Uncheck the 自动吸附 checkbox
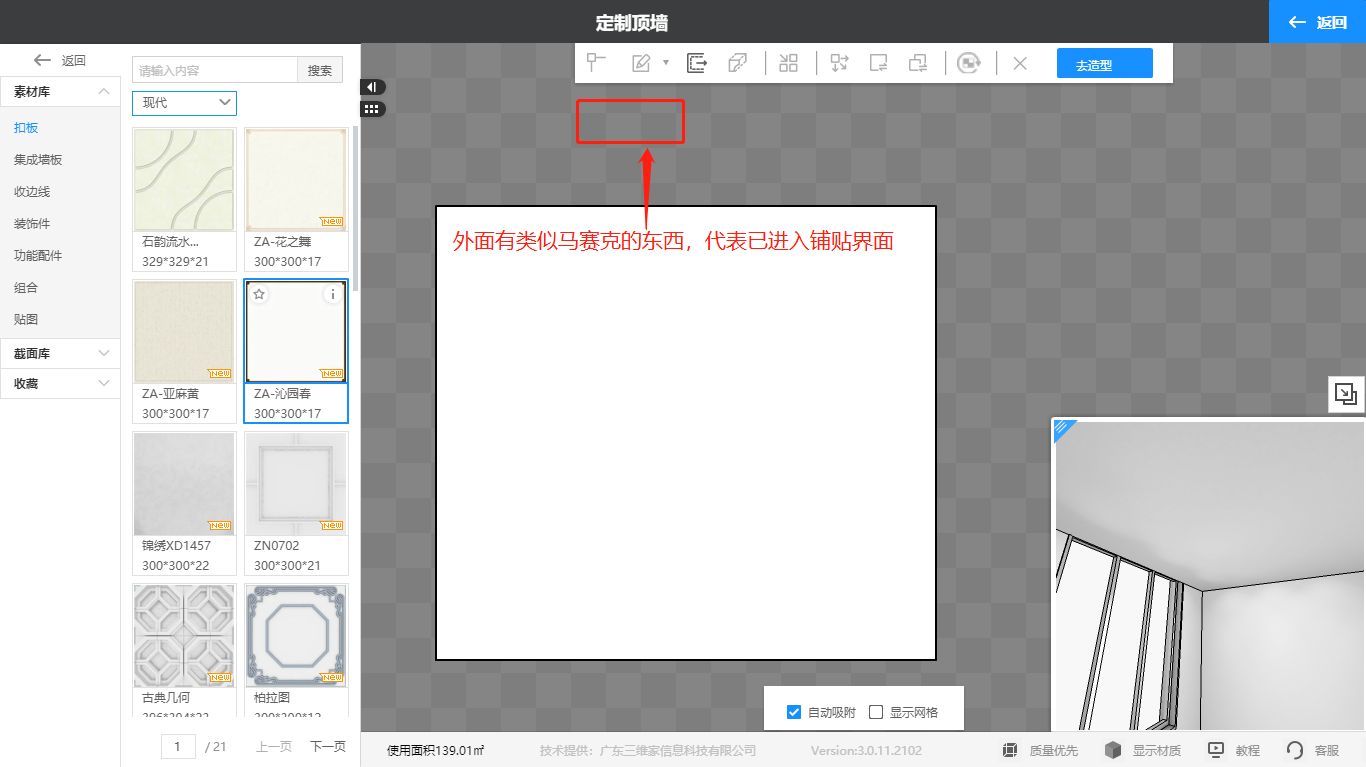The image size is (1366, 767). tap(794, 712)
